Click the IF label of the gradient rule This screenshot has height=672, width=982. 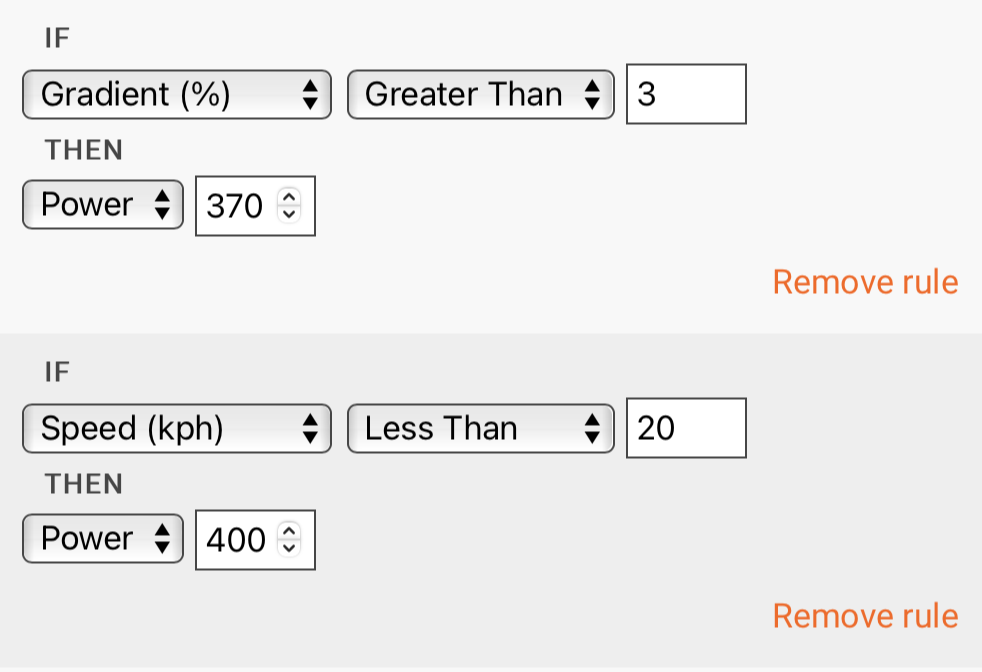click(x=58, y=39)
